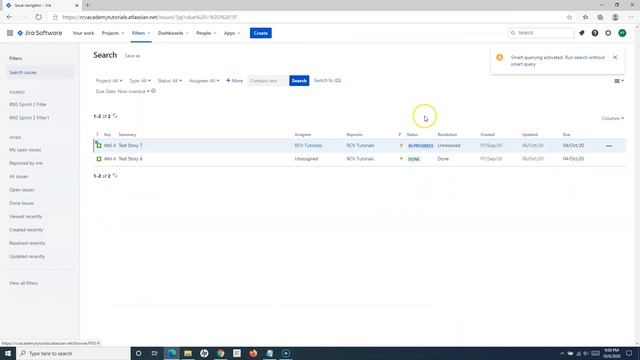Open the Done issues filter

point(22,203)
